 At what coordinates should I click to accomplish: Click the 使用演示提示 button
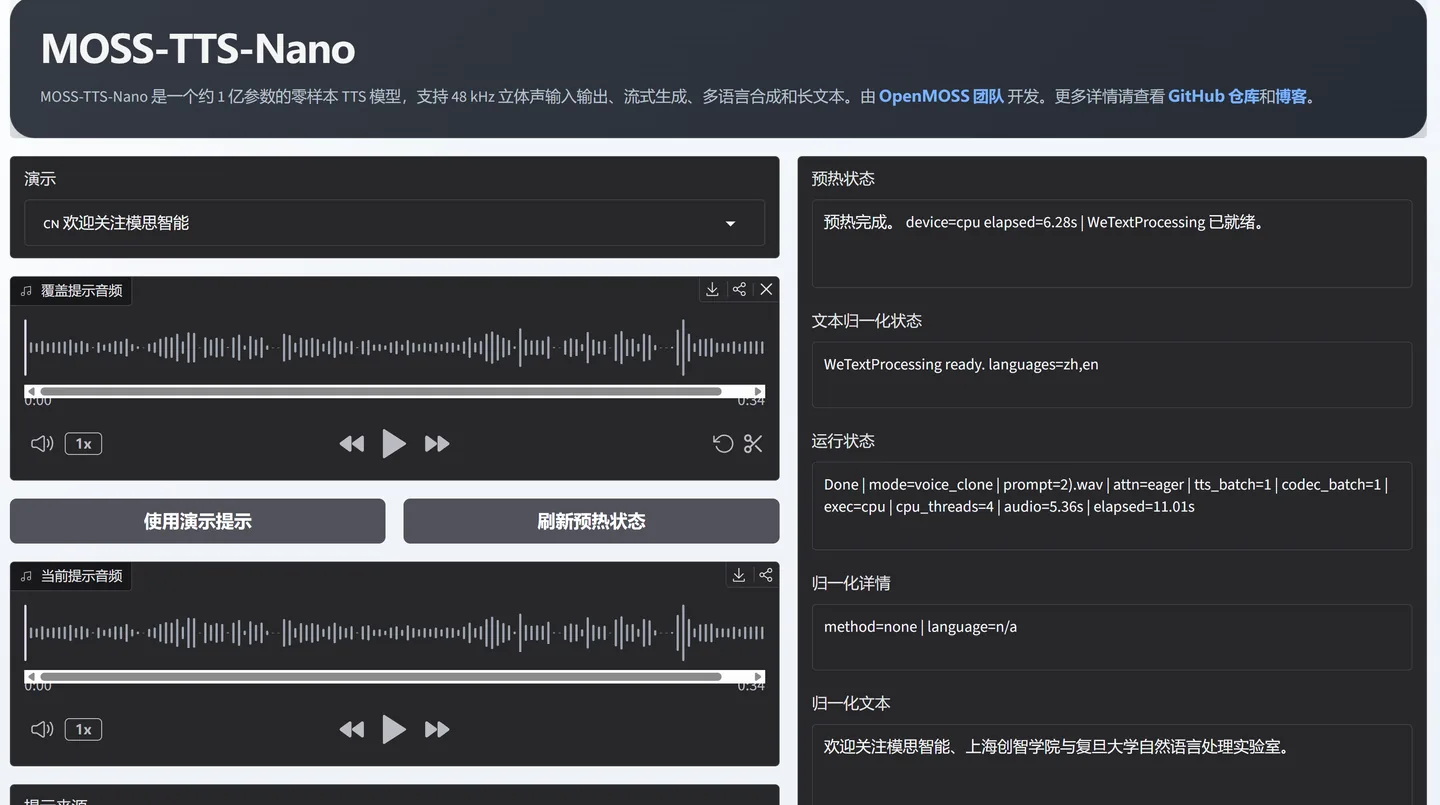tap(198, 521)
